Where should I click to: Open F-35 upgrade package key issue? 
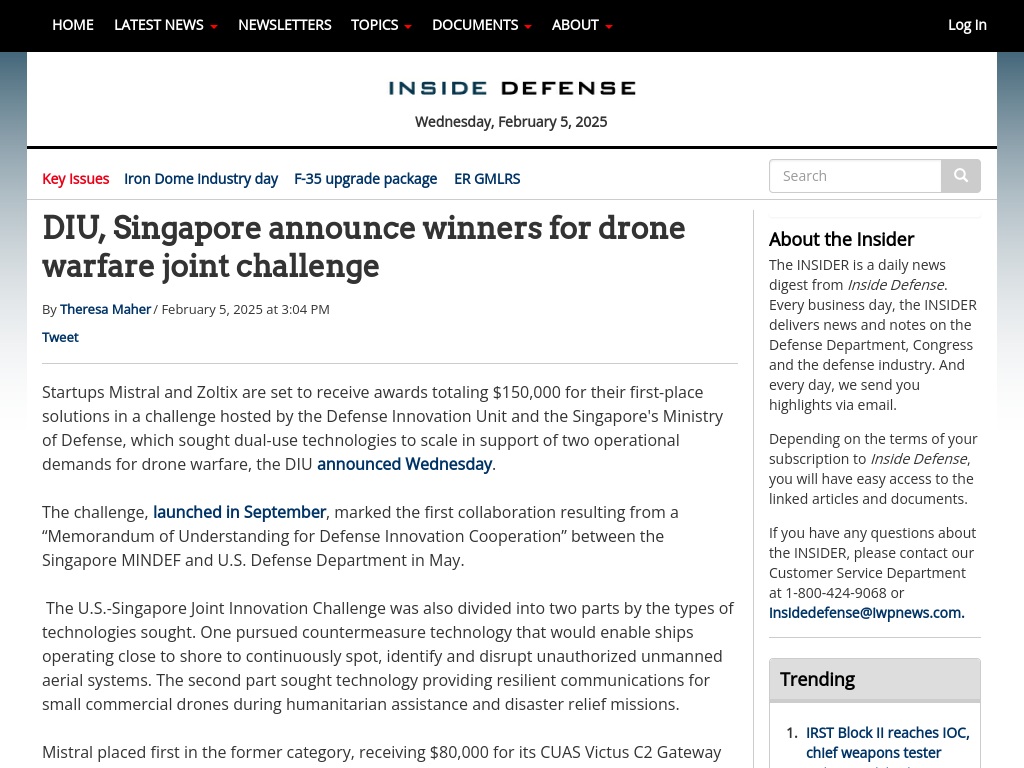(x=366, y=178)
